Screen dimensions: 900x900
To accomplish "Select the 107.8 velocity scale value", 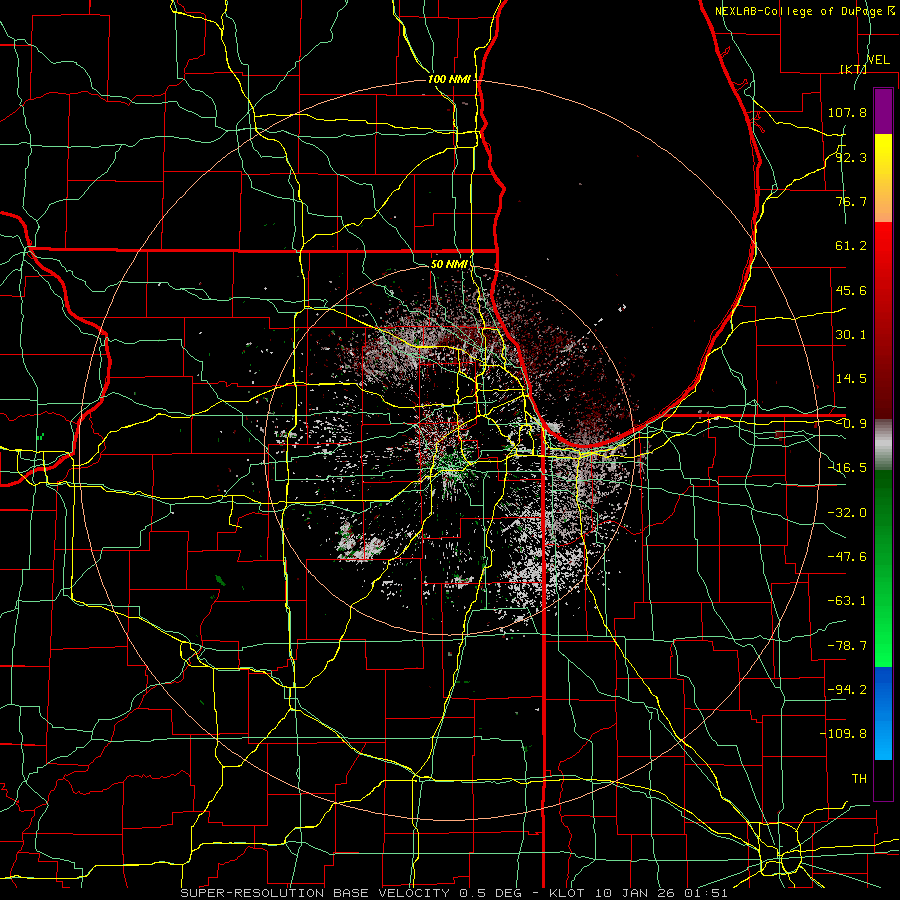I will click(x=847, y=112).
